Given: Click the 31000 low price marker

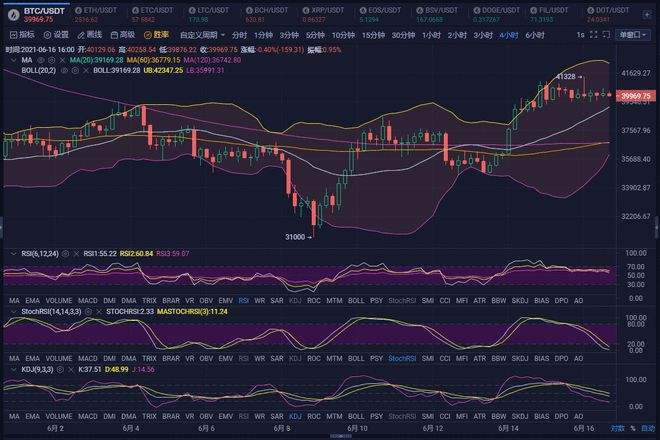Looking at the screenshot, I should pyautogui.click(x=298, y=237).
